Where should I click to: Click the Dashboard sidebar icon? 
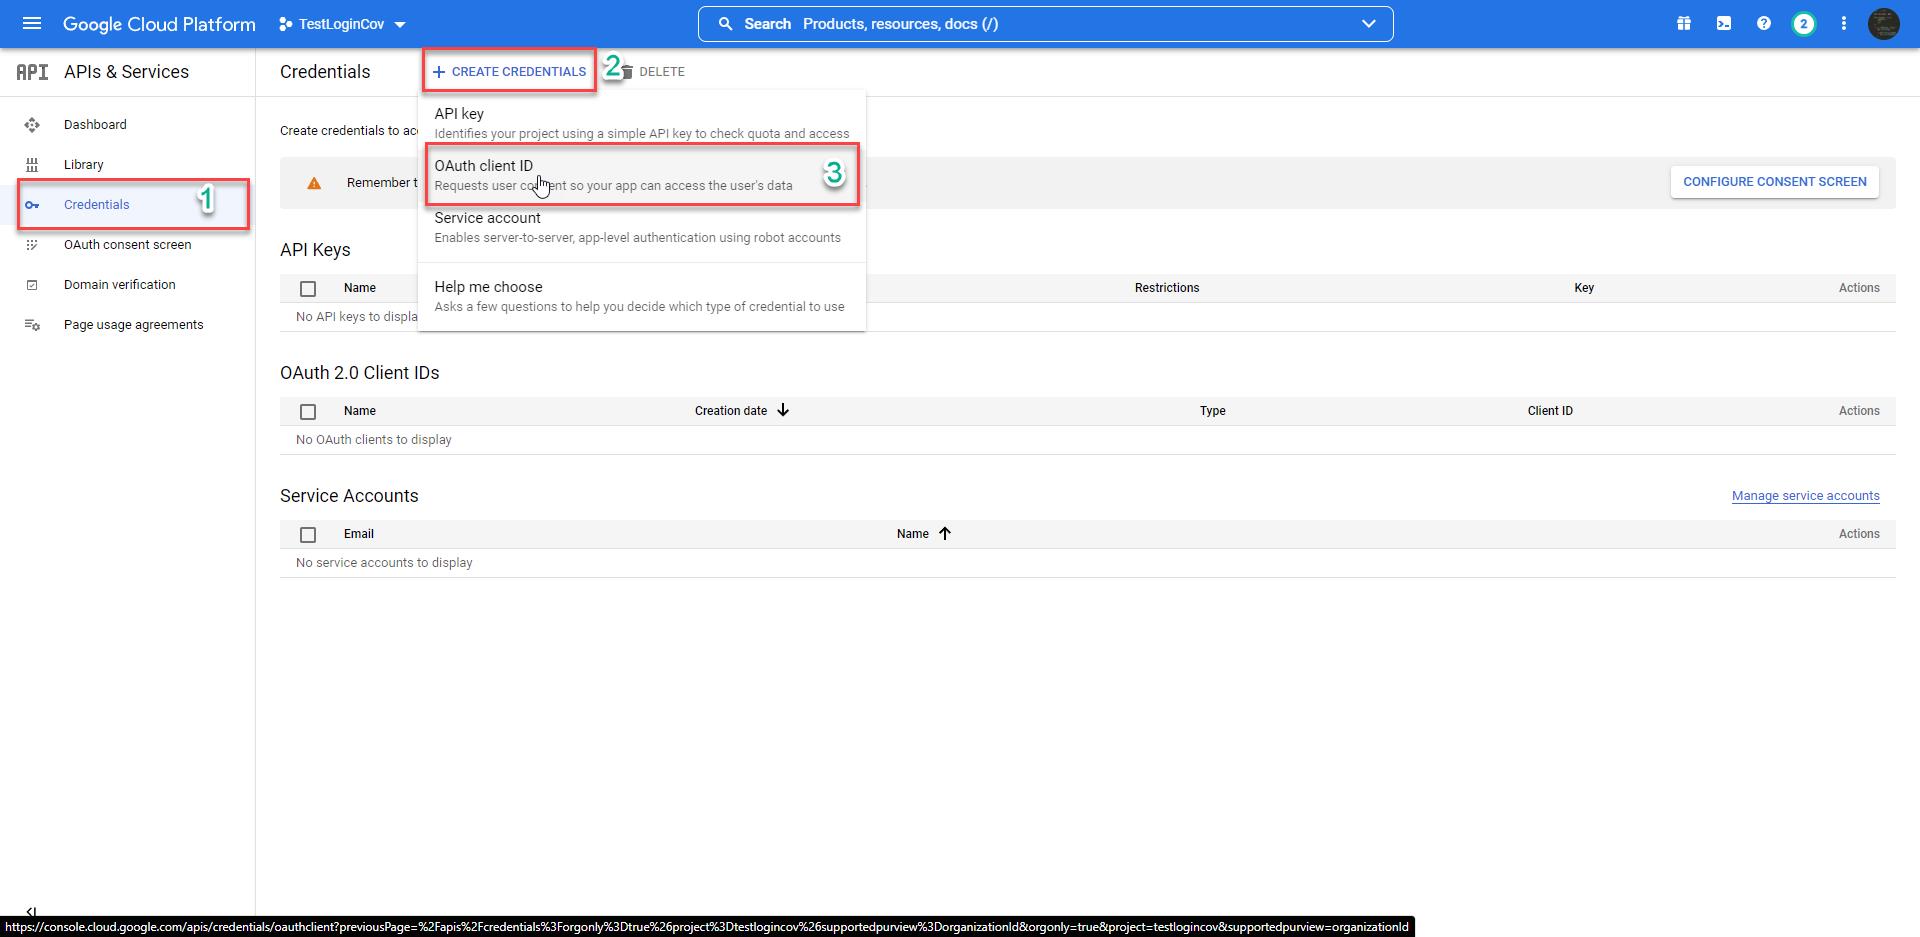[x=32, y=125]
